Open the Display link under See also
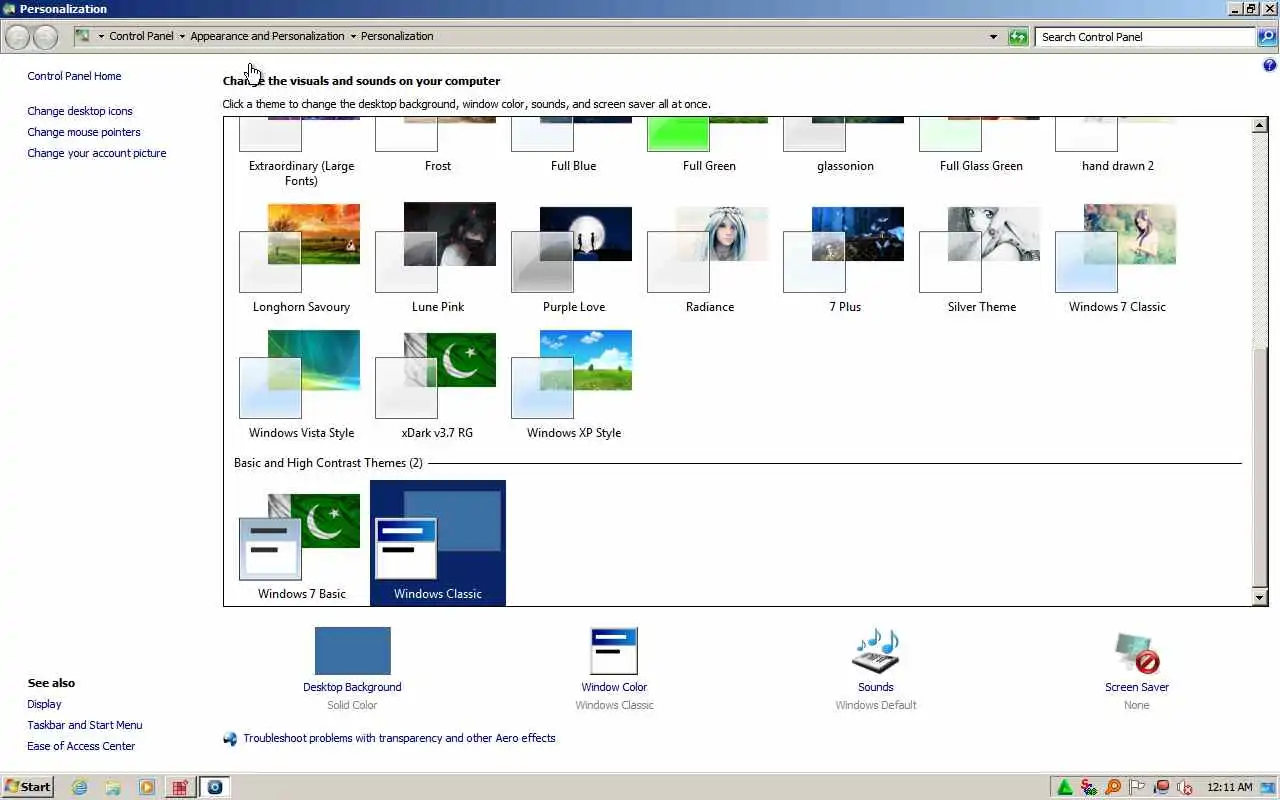 coord(44,704)
